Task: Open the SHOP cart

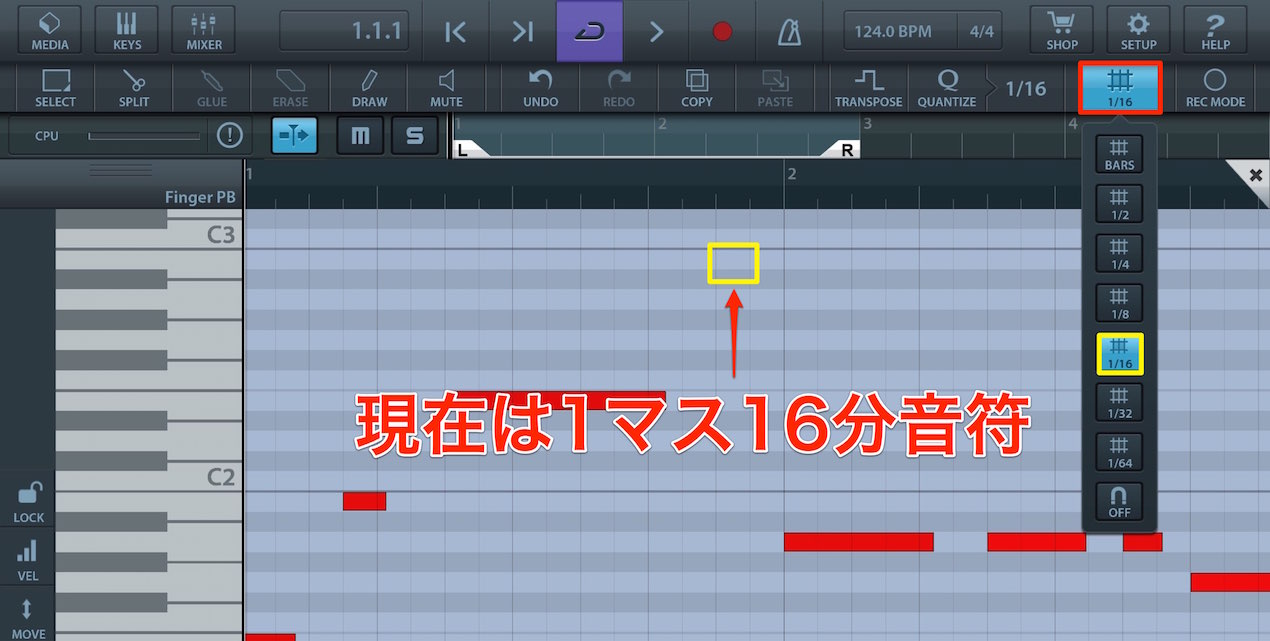Action: pos(1061,30)
